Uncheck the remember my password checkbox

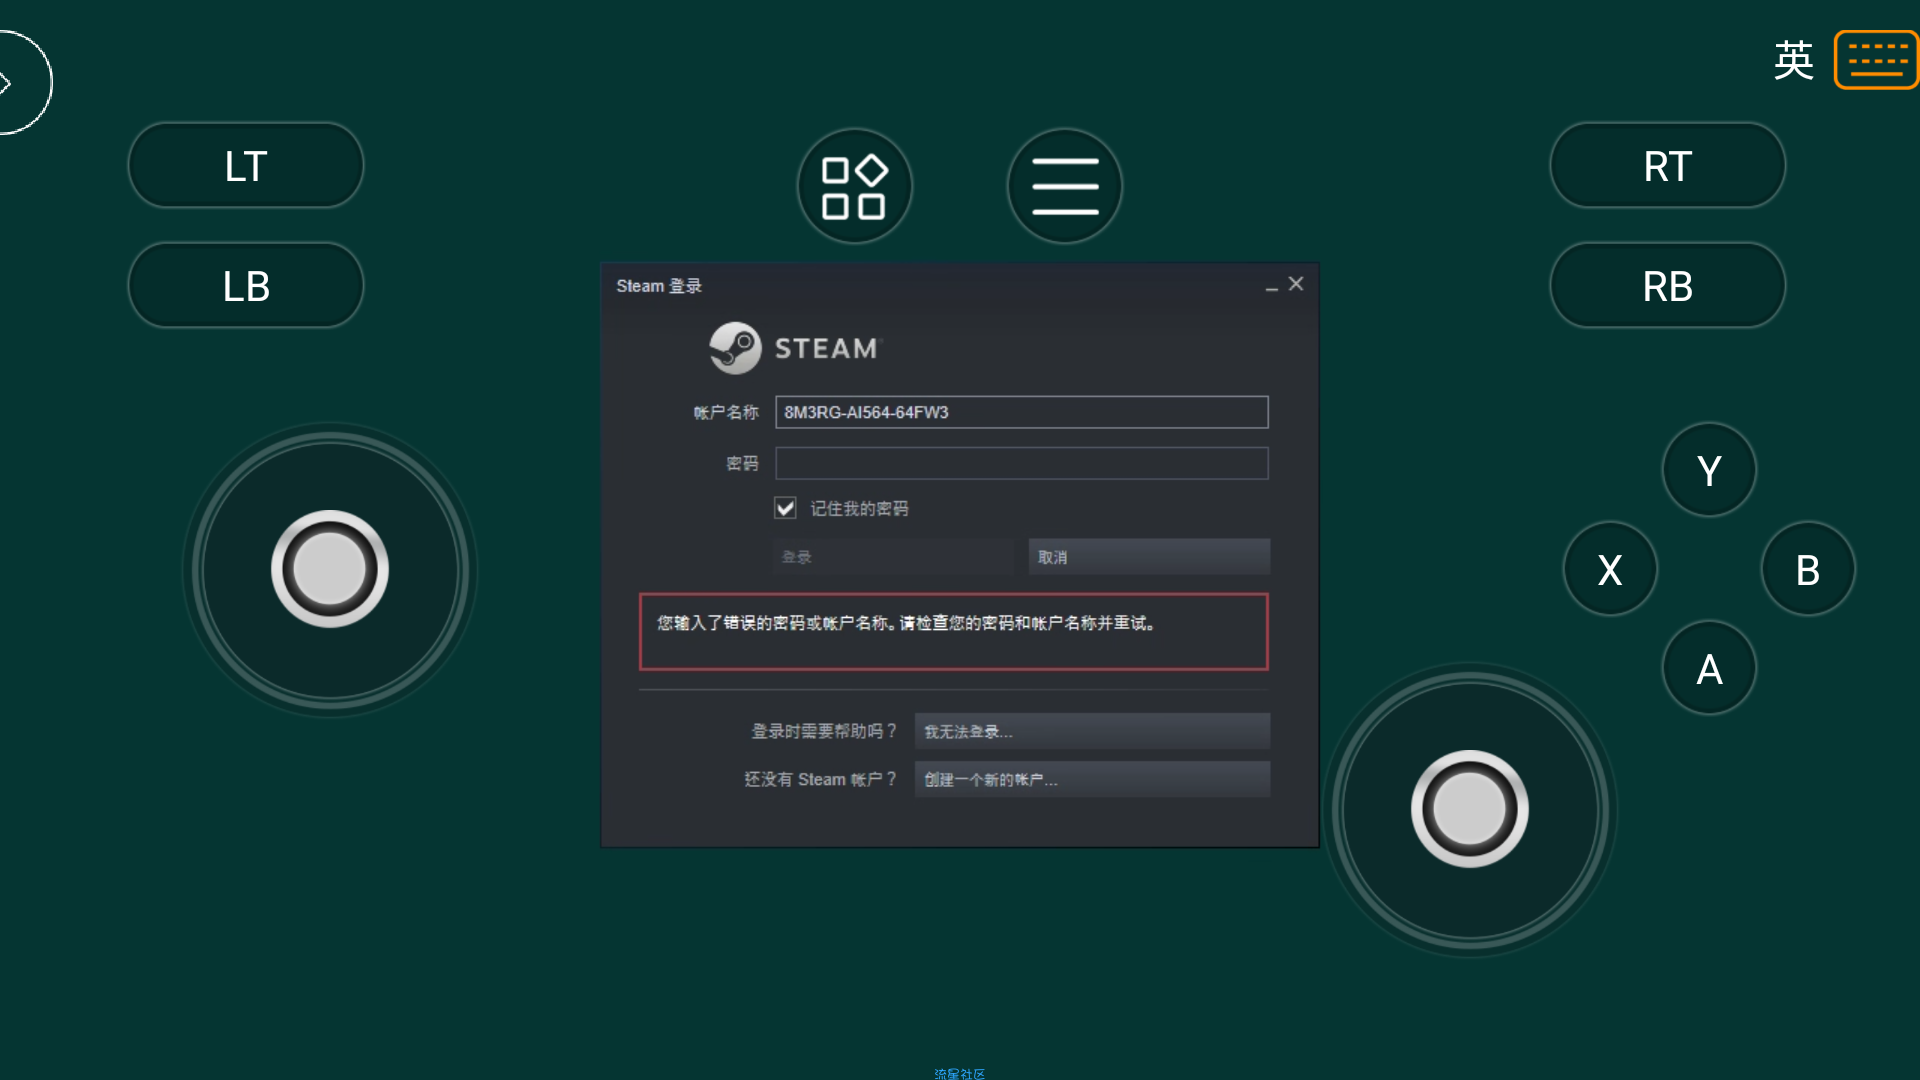[785, 508]
